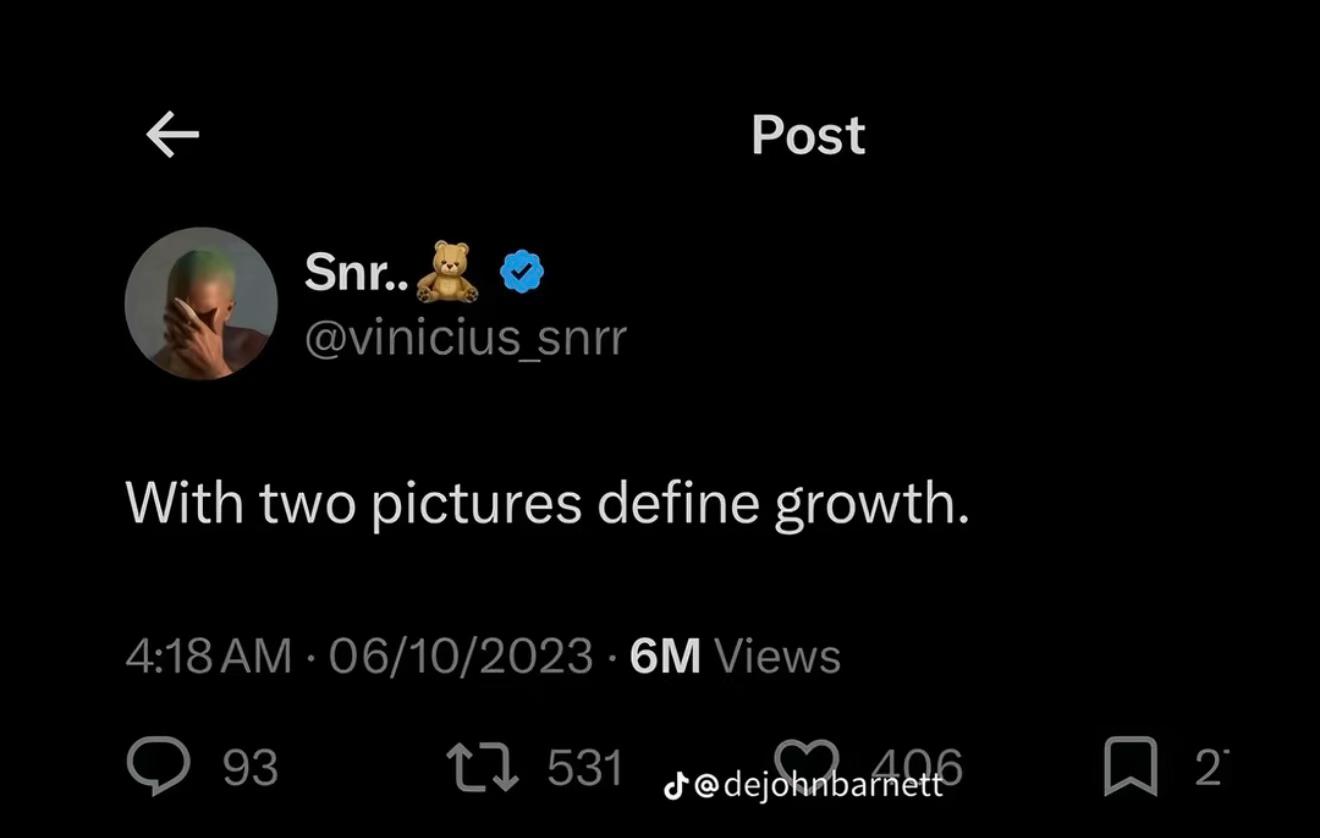Tap the repost arrows icon
The width and height of the screenshot is (1320, 838).
(x=482, y=767)
